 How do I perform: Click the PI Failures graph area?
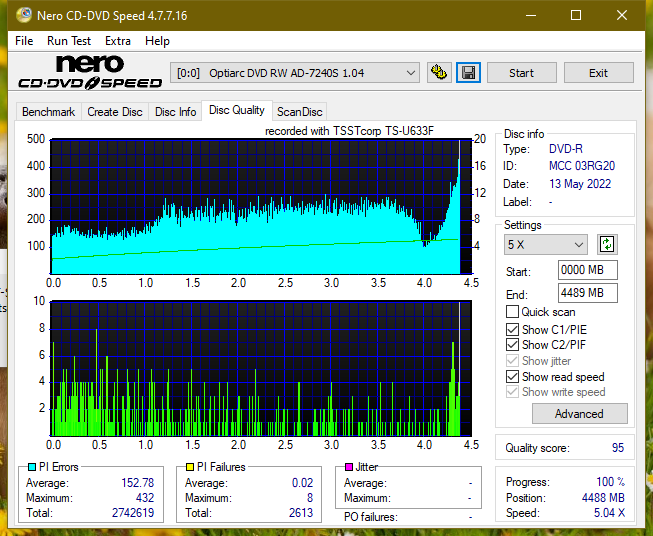coord(261,369)
